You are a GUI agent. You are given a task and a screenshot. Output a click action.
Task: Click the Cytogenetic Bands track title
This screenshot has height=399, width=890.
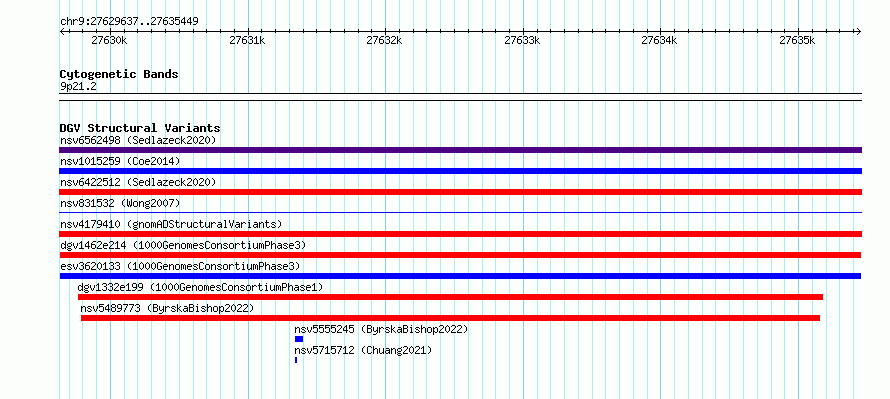point(119,74)
